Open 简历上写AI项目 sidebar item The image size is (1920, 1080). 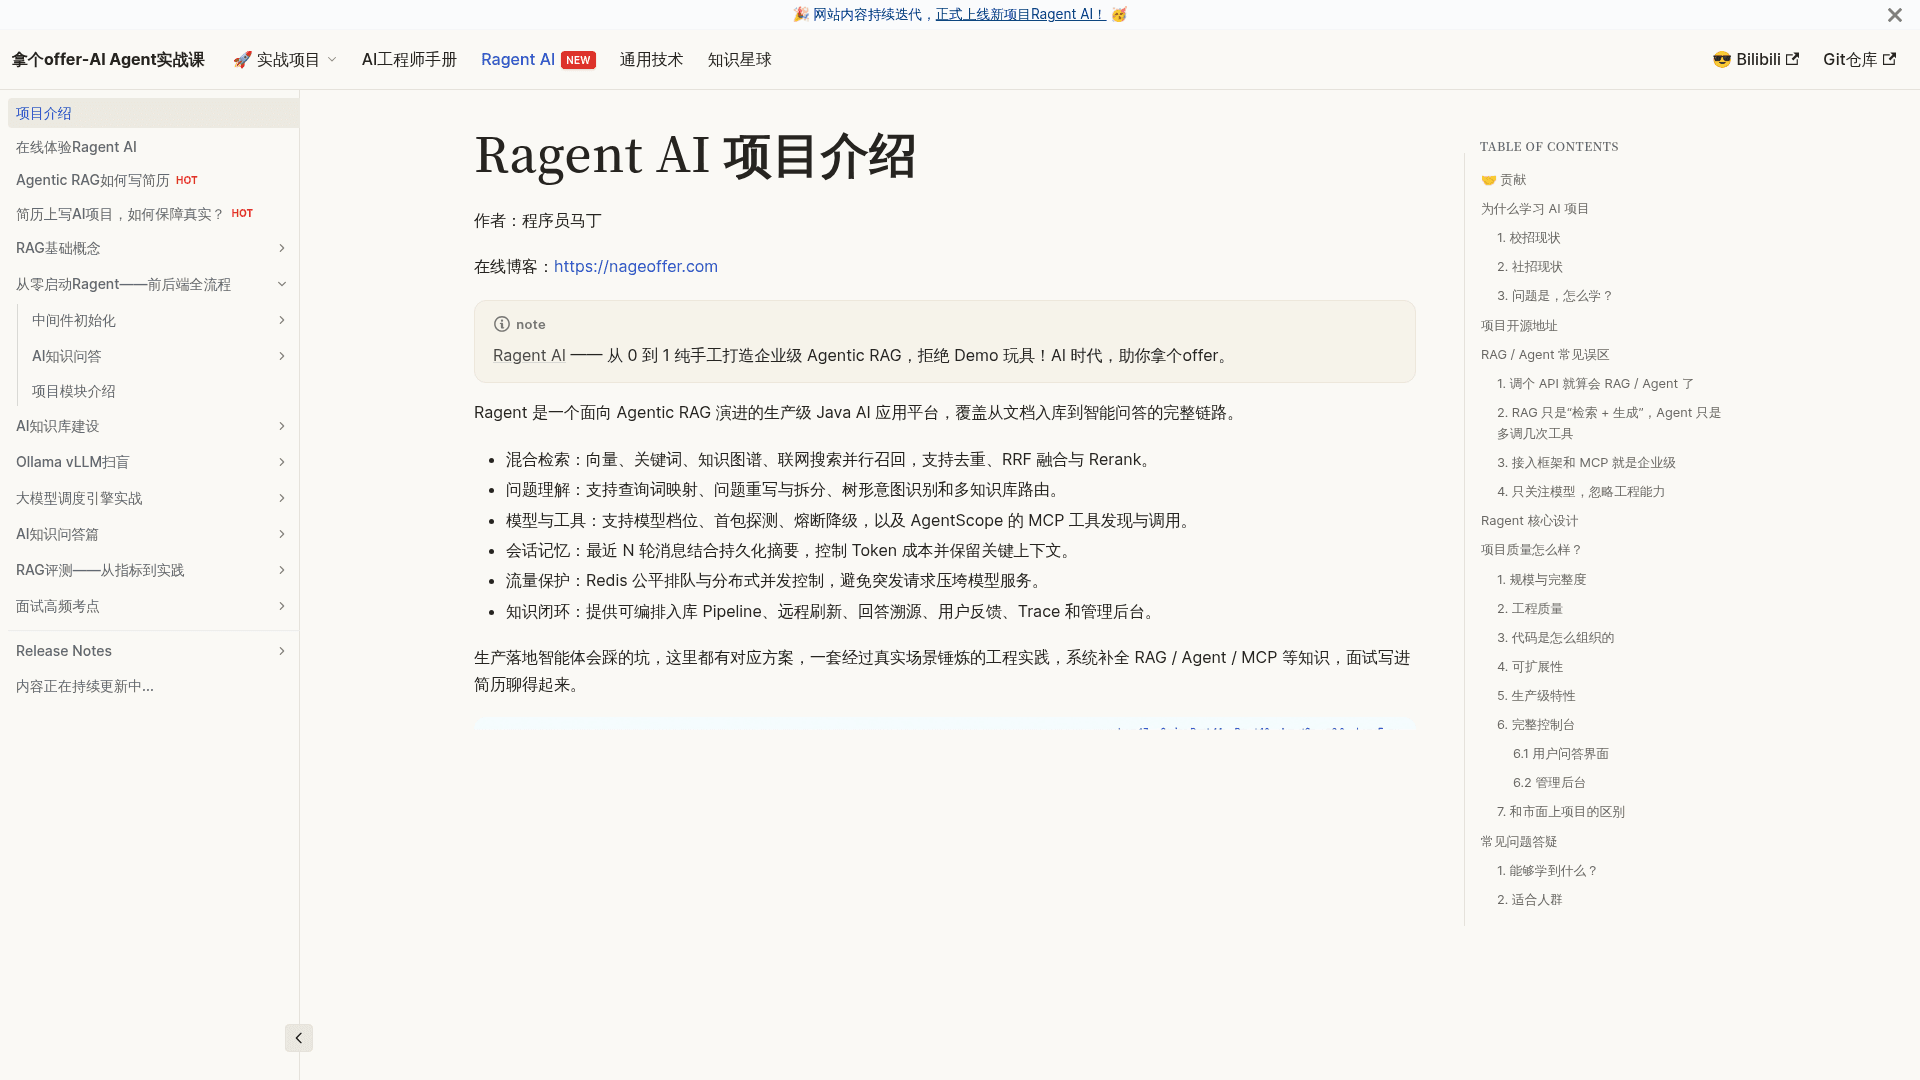pyautogui.click(x=153, y=214)
